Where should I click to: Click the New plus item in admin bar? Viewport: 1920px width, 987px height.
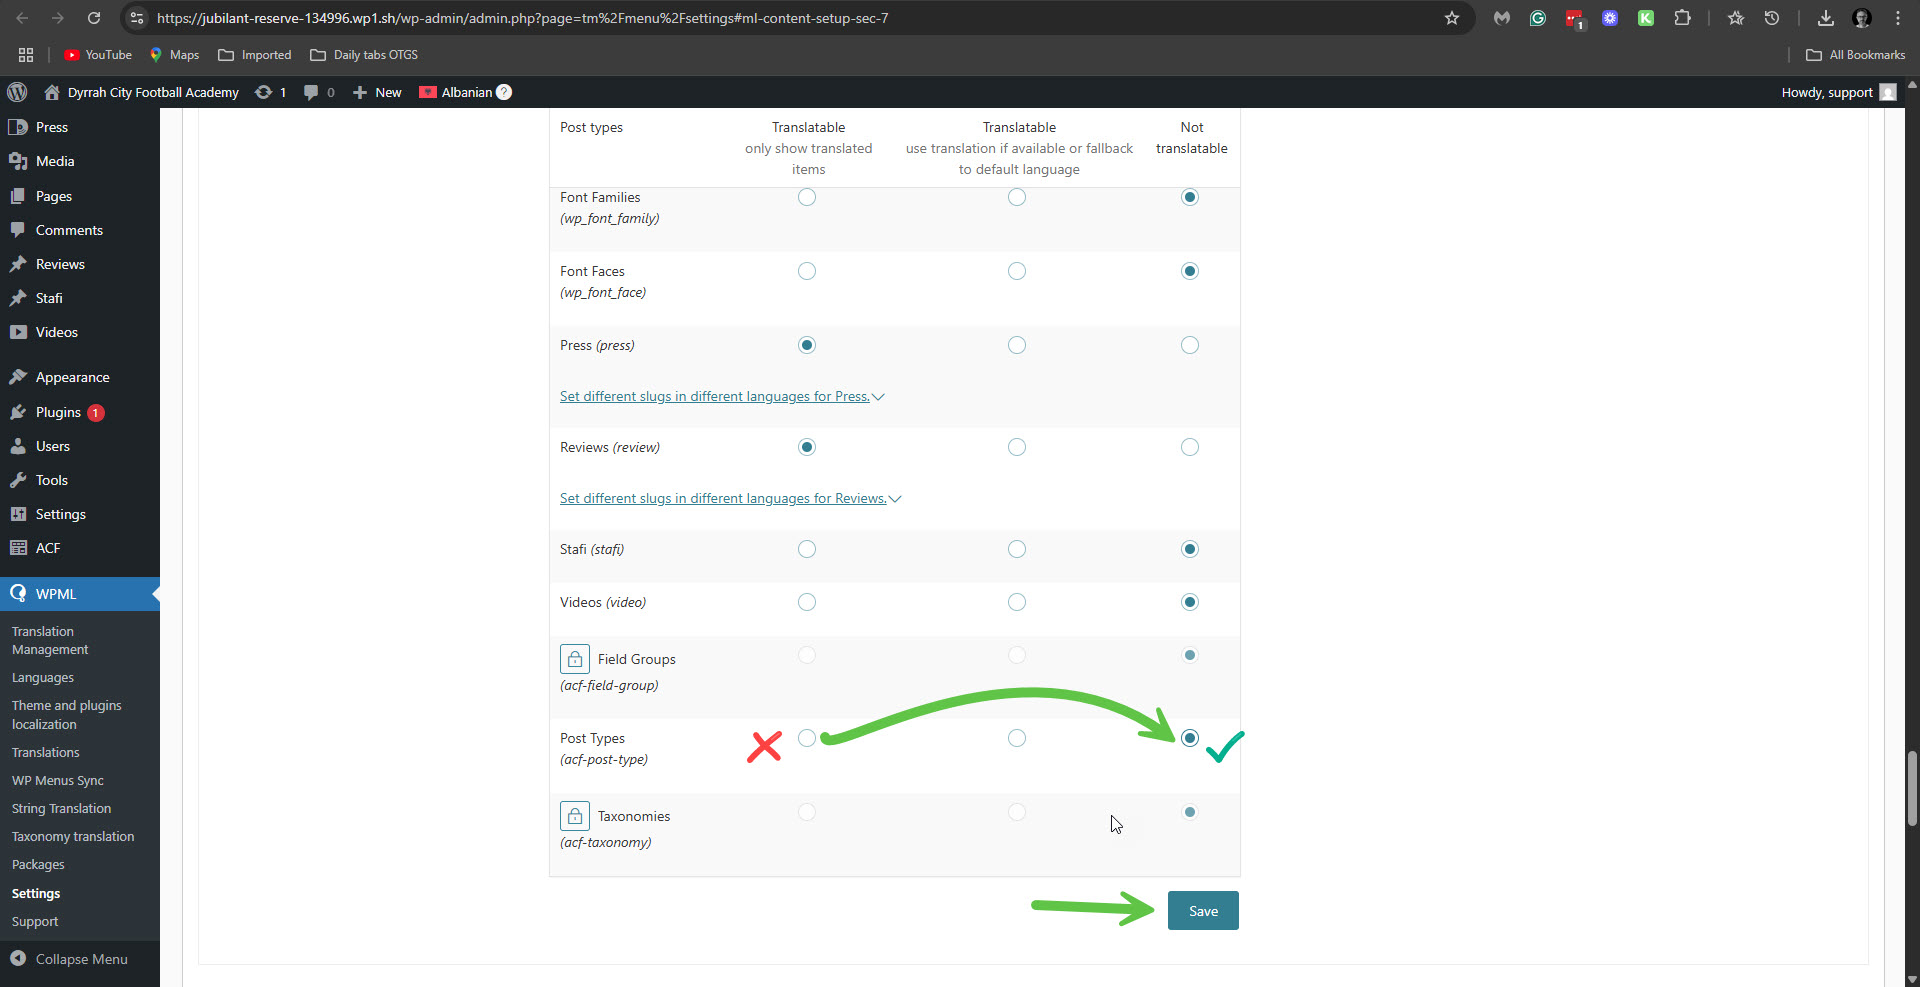377,92
